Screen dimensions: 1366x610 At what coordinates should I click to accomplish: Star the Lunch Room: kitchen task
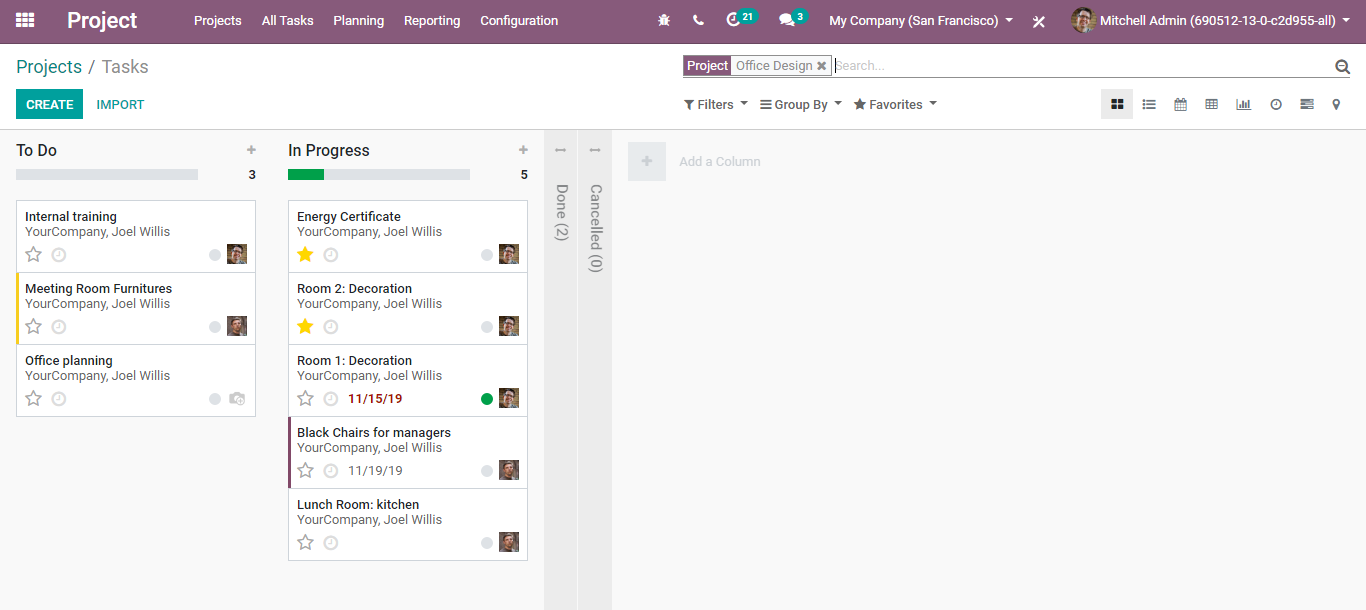click(x=306, y=542)
